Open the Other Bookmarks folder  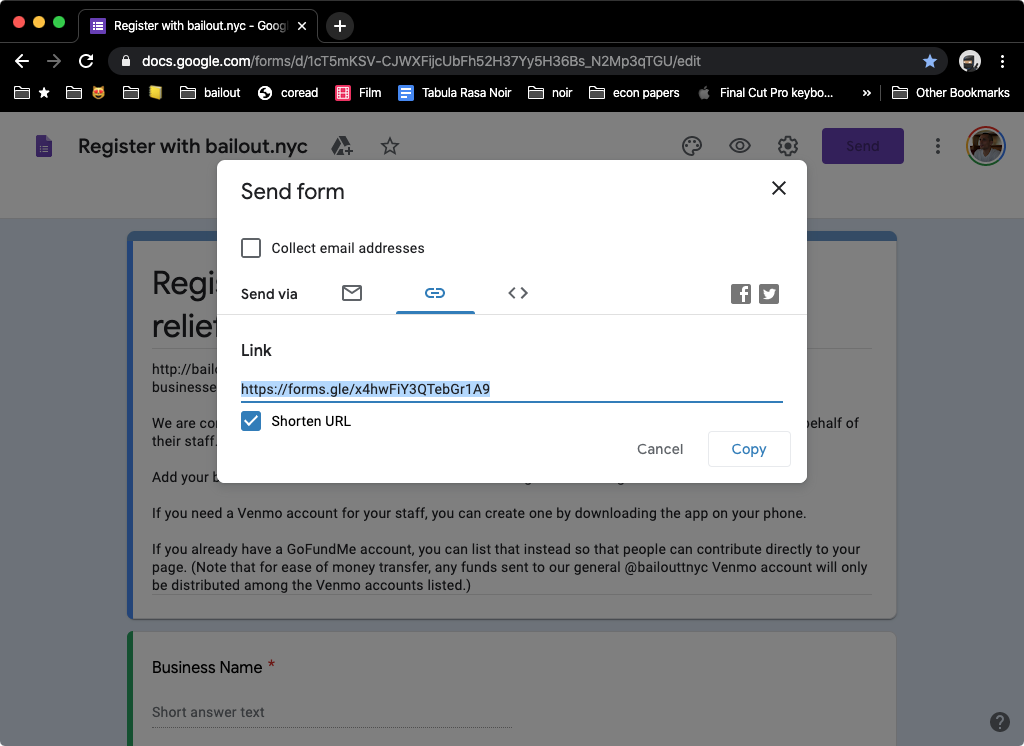tap(950, 93)
